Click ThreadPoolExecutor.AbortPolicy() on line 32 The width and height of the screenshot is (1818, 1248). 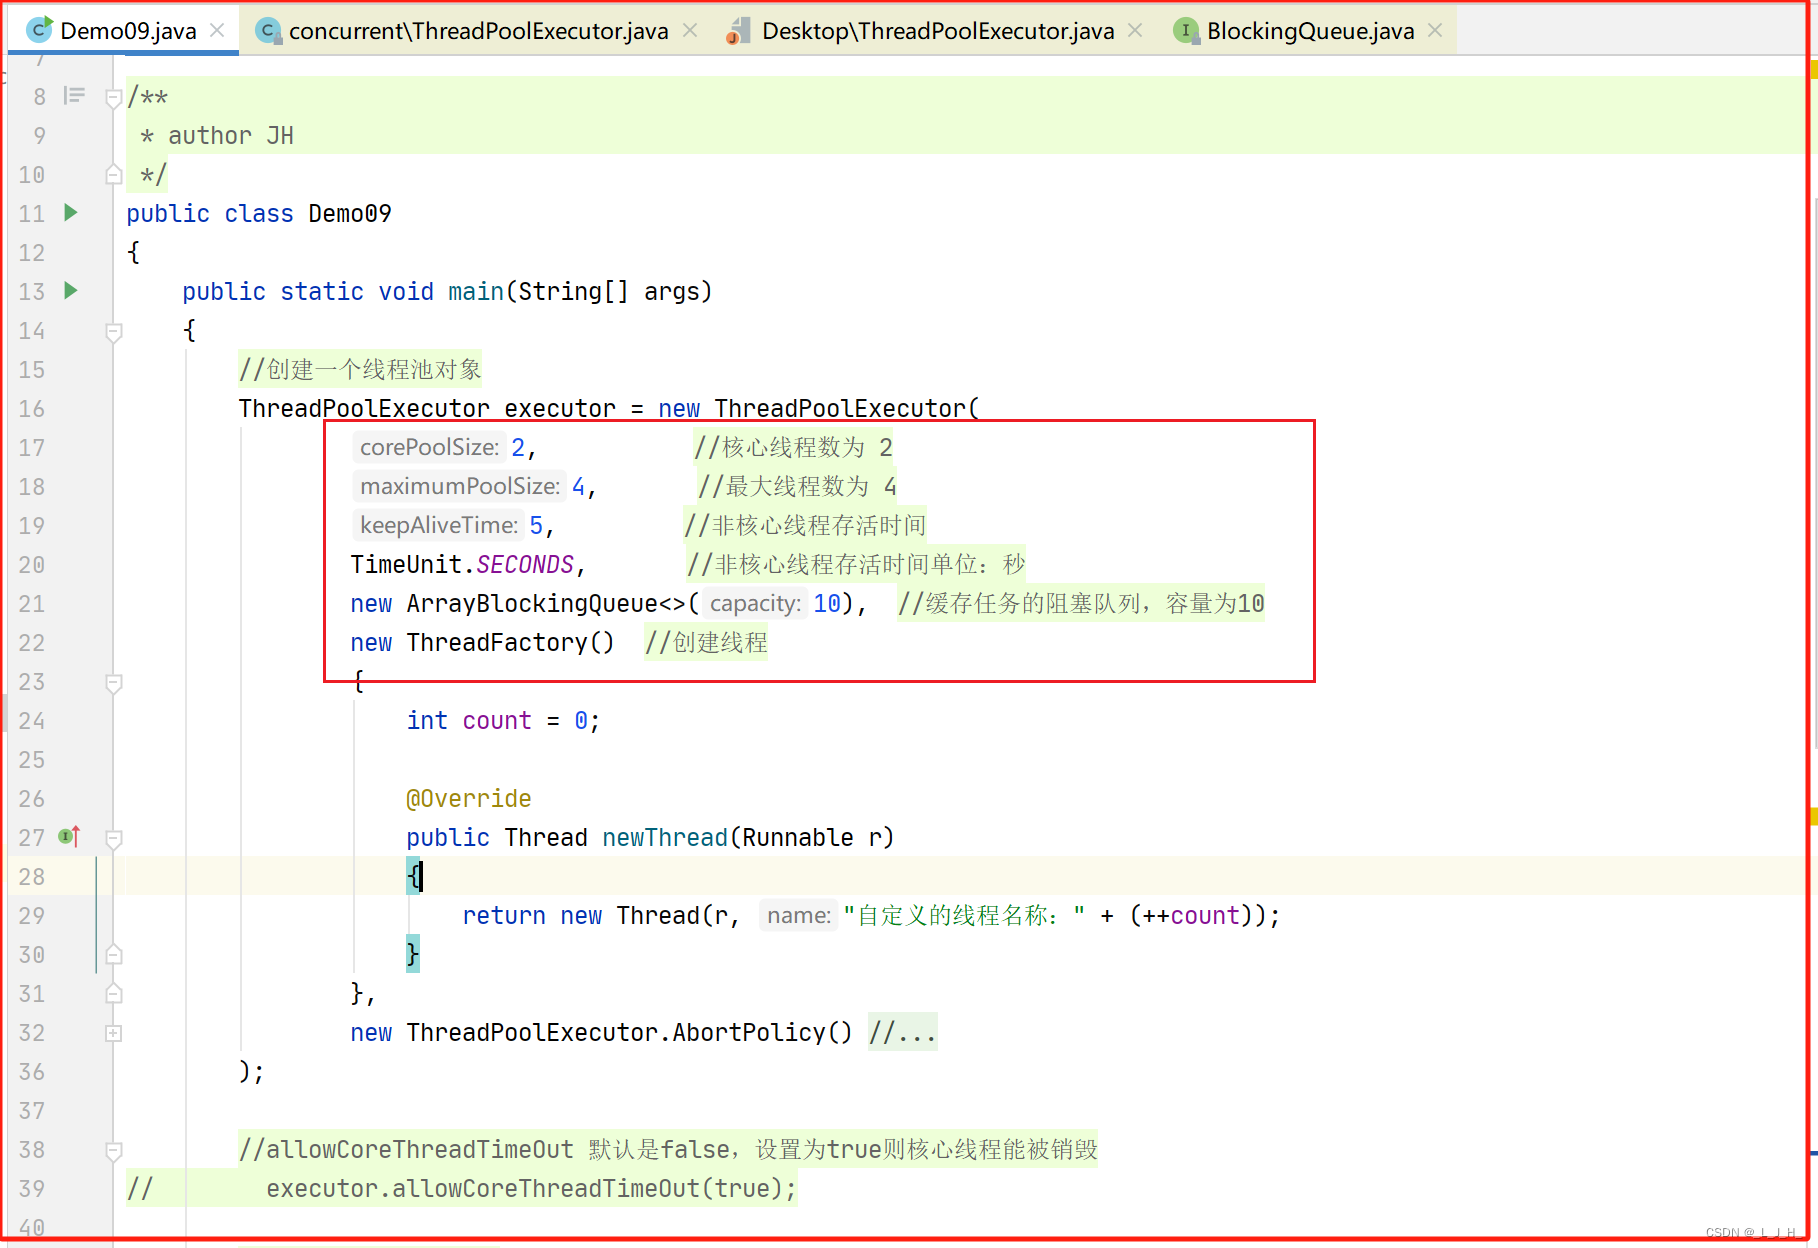[x=629, y=1032]
